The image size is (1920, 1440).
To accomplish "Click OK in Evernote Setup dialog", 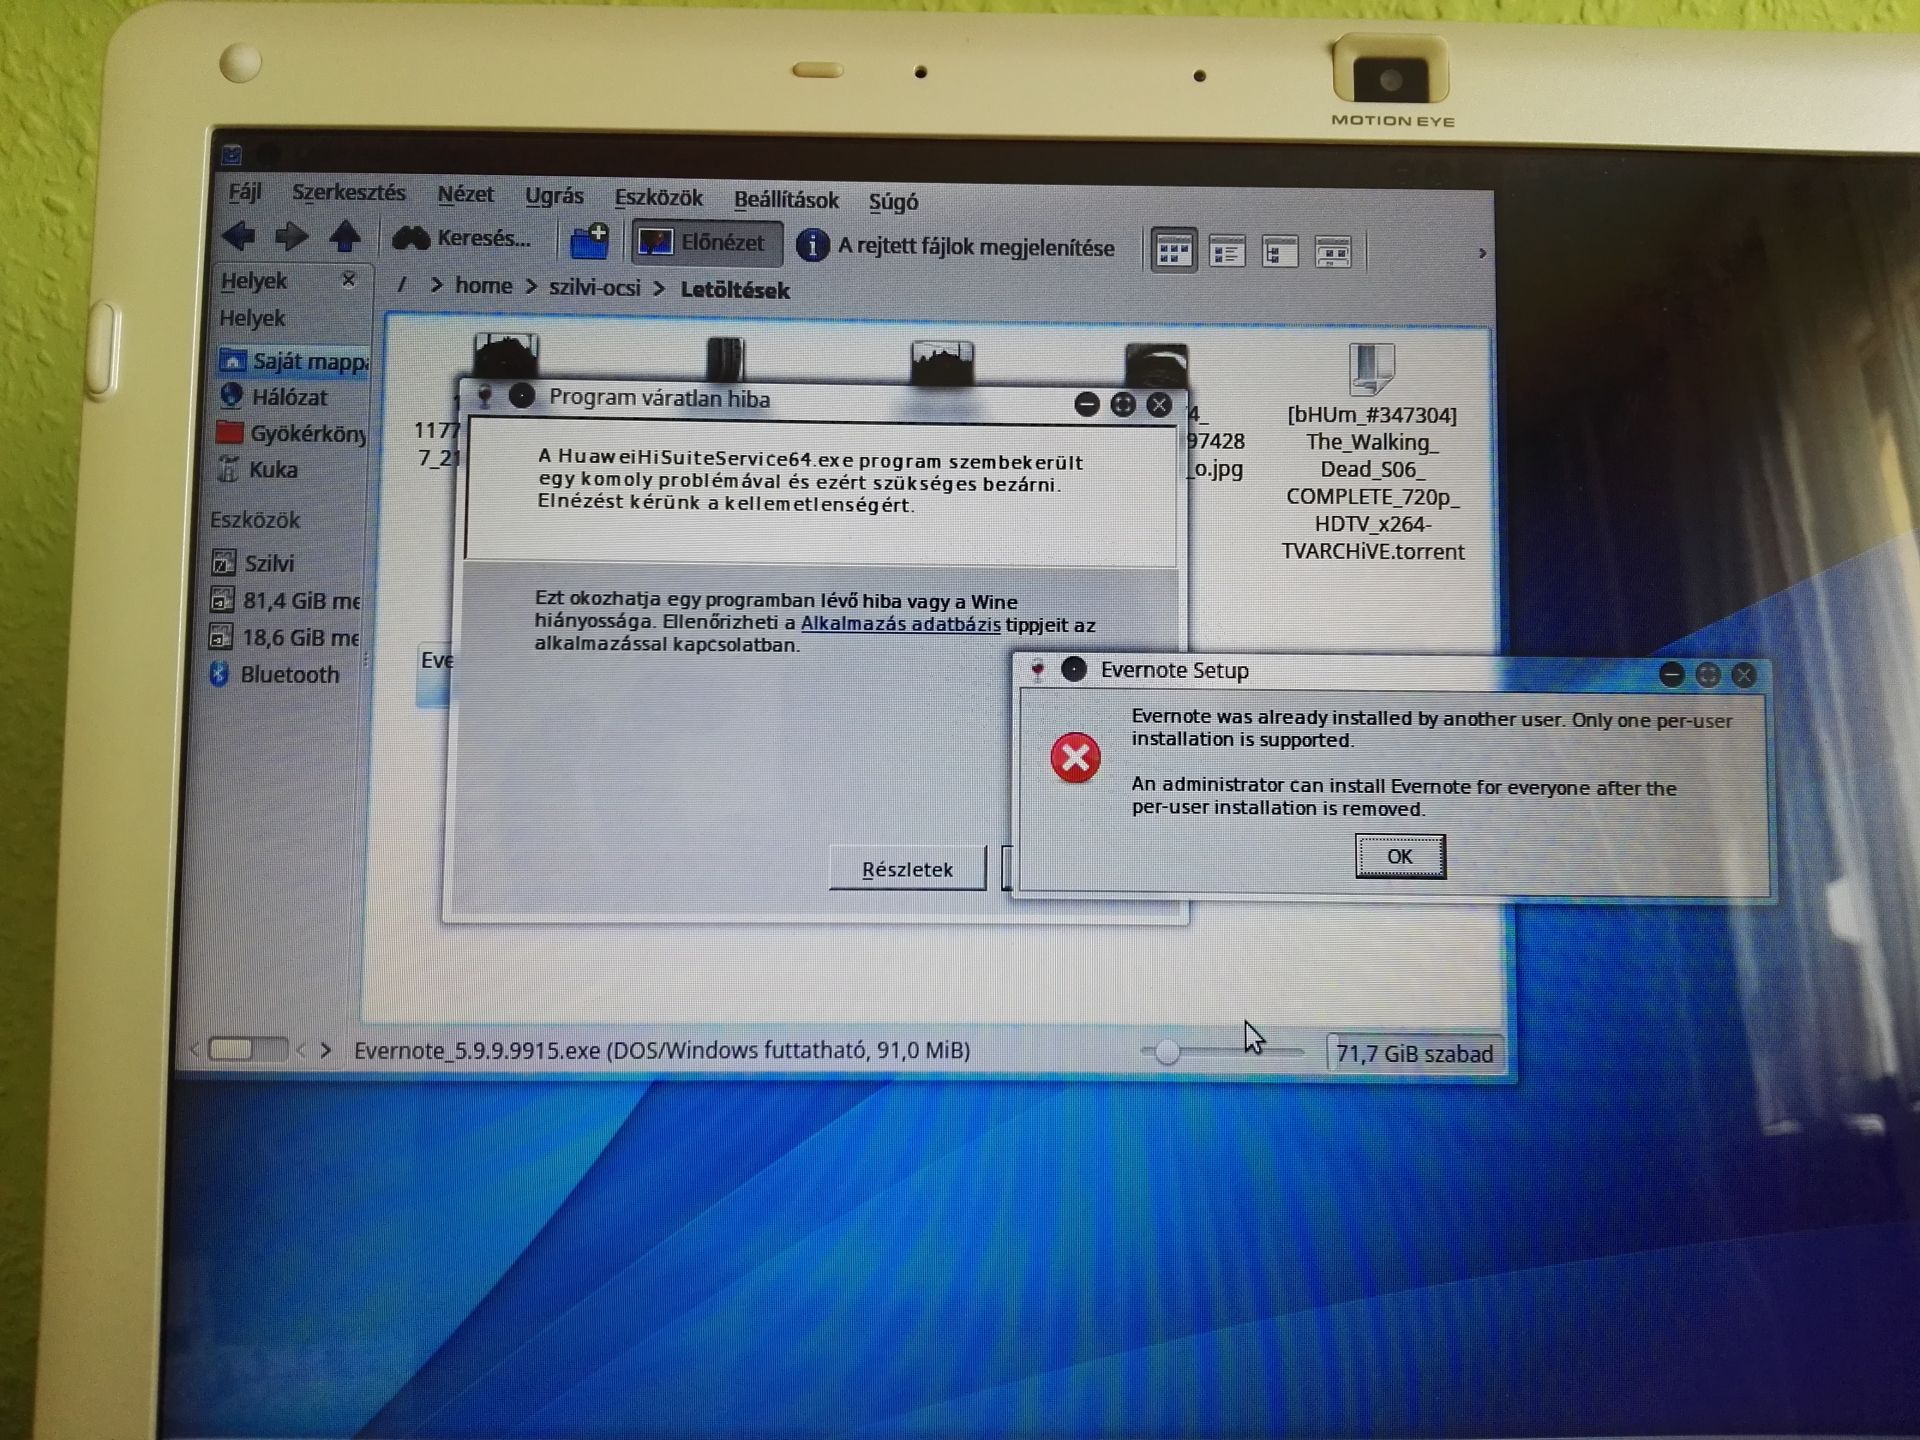I will coord(1400,856).
